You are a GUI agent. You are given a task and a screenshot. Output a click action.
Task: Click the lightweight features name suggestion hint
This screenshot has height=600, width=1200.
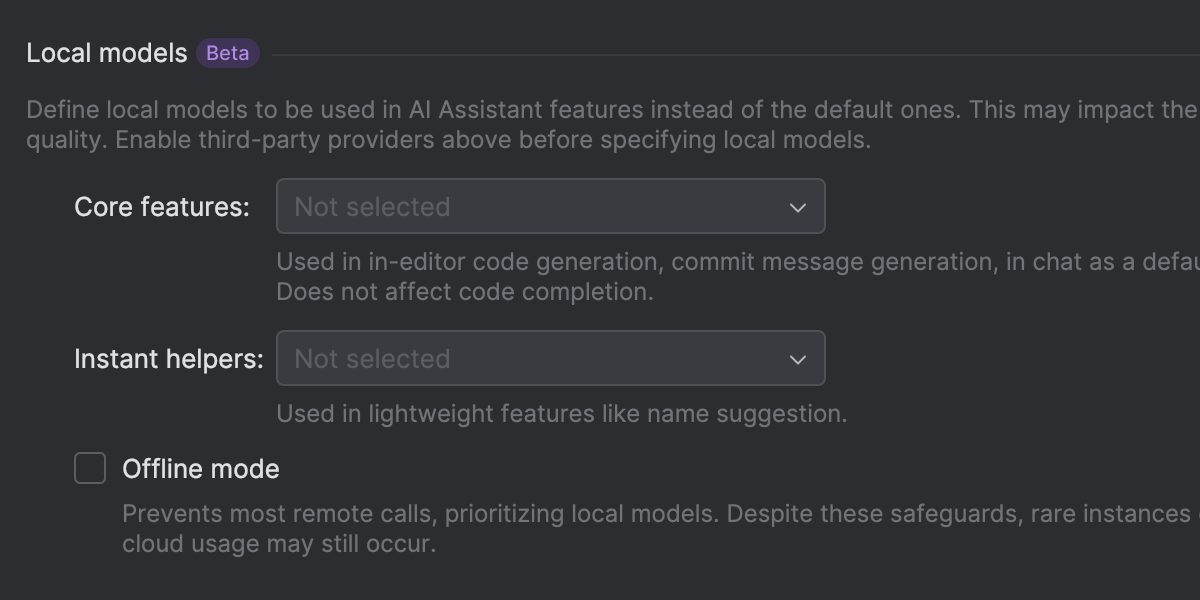[x=561, y=414]
